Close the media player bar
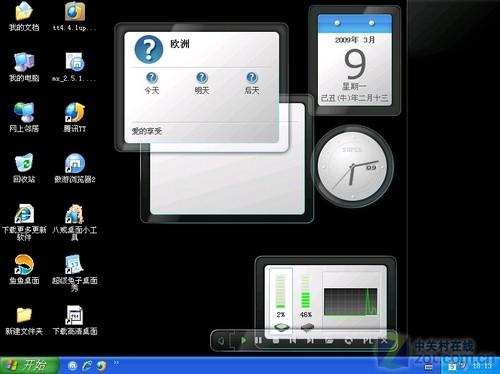The image size is (500, 374). [384, 340]
